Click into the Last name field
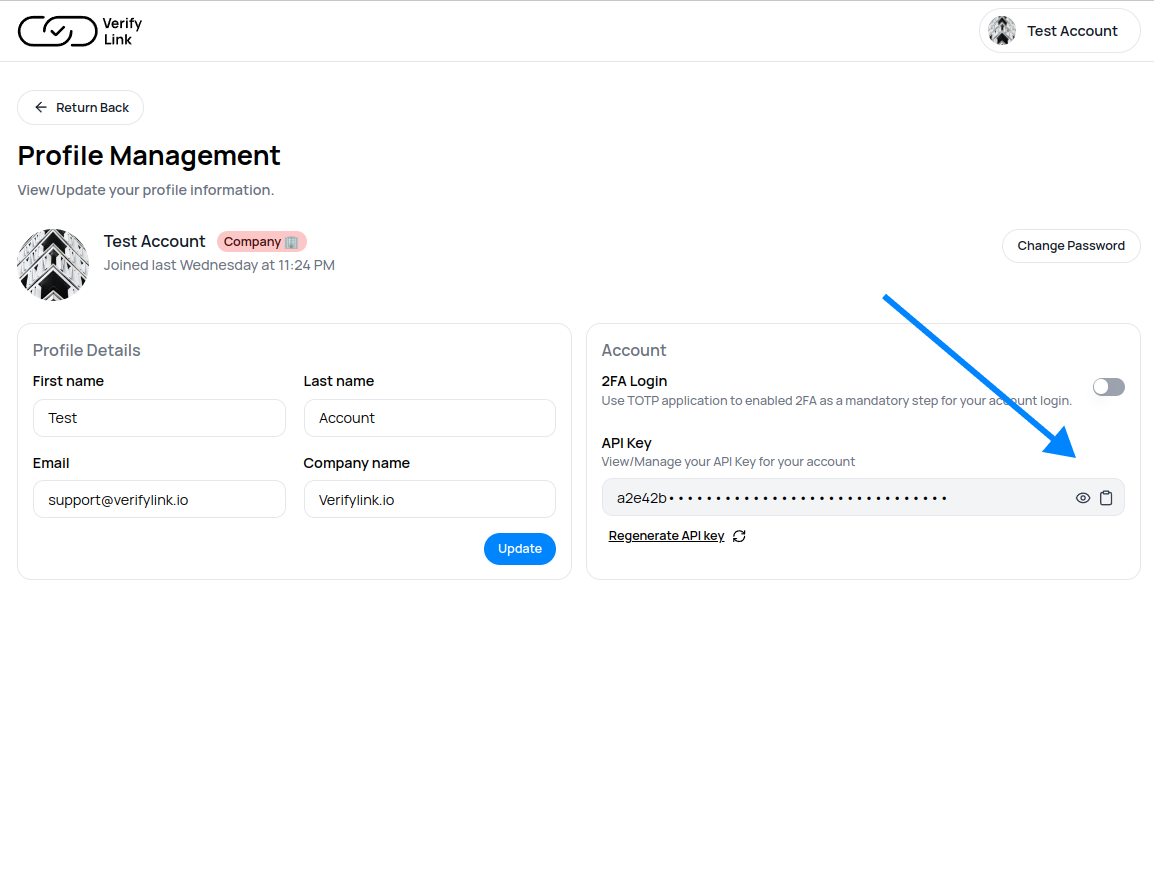 coord(429,418)
